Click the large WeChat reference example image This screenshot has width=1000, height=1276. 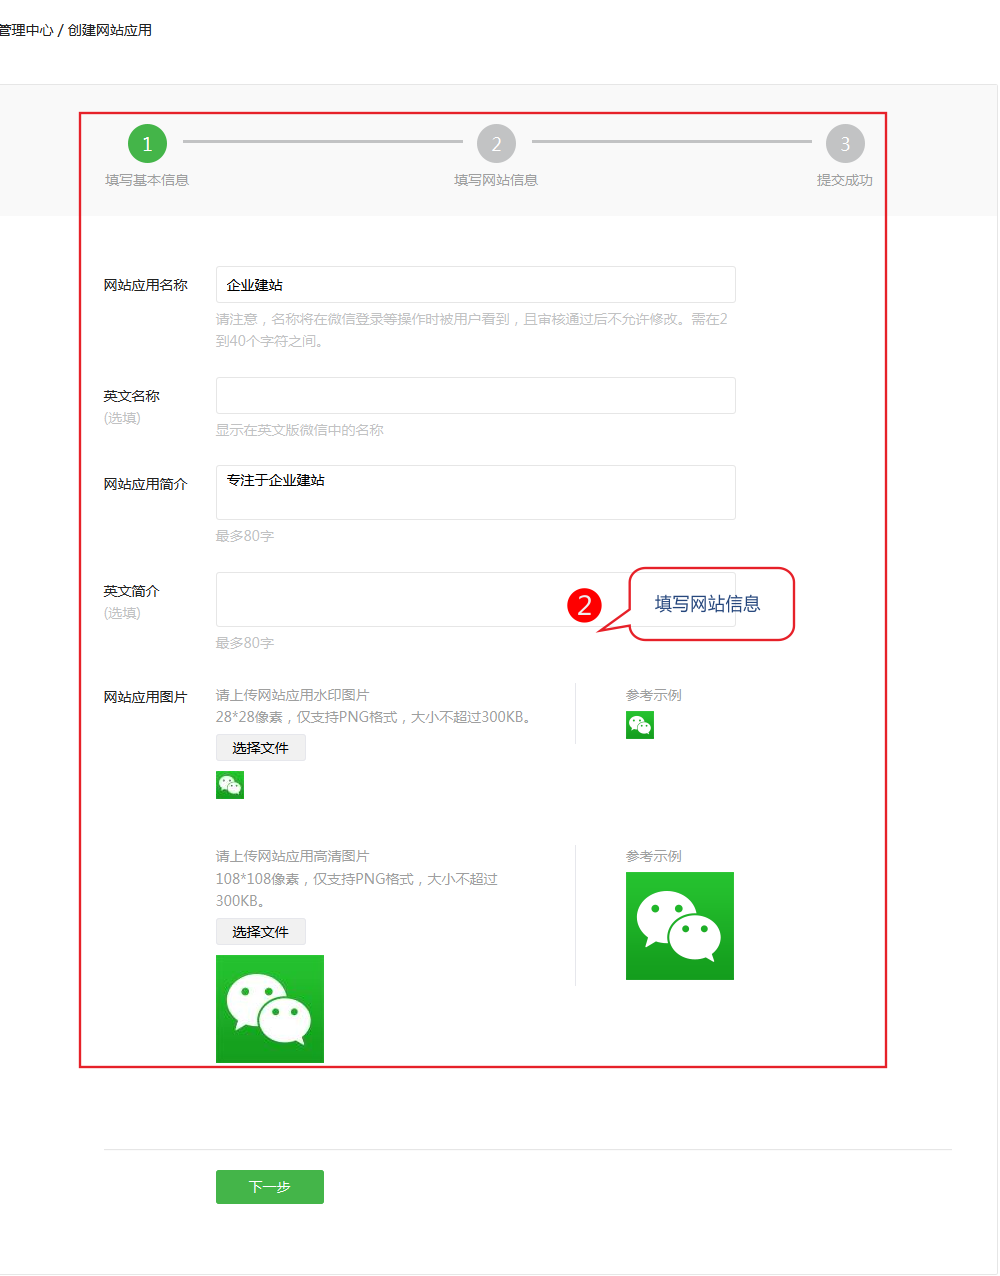tap(680, 926)
